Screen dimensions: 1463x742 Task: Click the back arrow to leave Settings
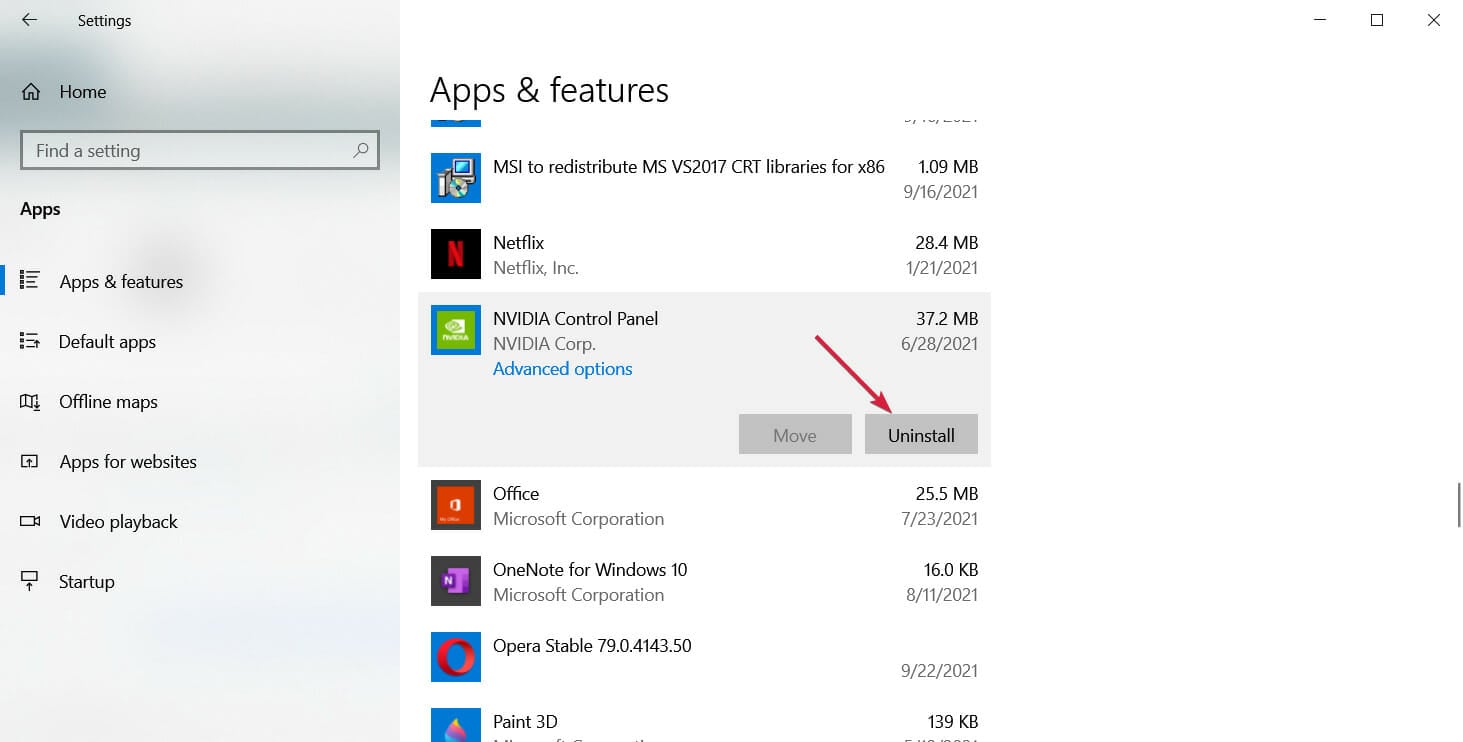(28, 19)
